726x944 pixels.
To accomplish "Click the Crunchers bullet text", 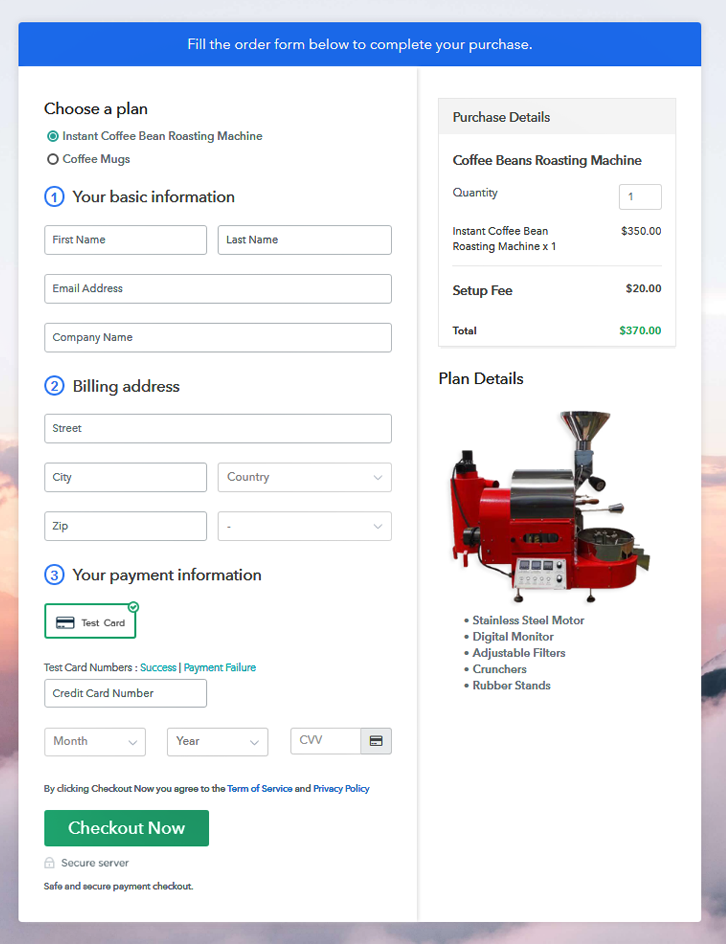I will [500, 669].
